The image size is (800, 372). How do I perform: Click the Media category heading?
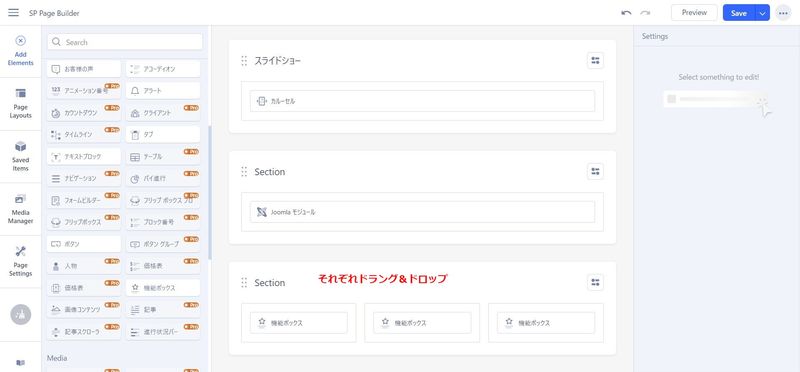pos(57,358)
